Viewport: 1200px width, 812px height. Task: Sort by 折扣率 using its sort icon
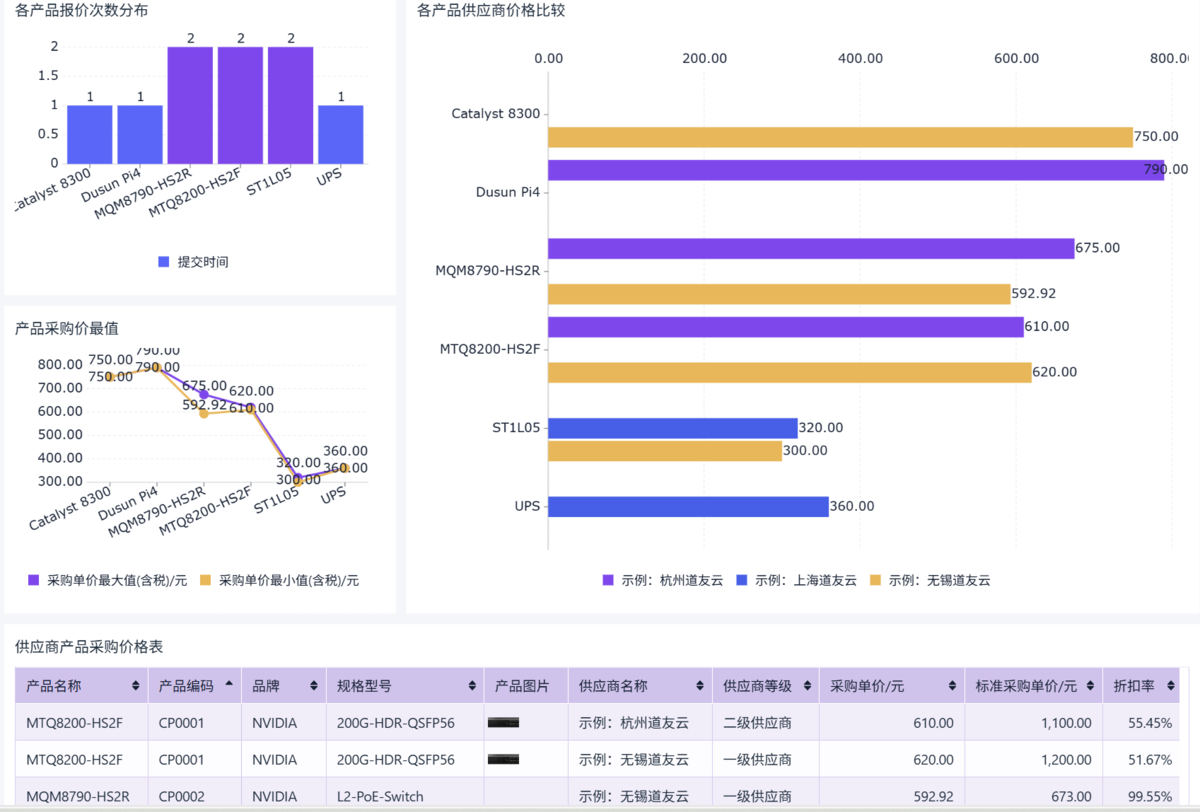click(1170, 686)
